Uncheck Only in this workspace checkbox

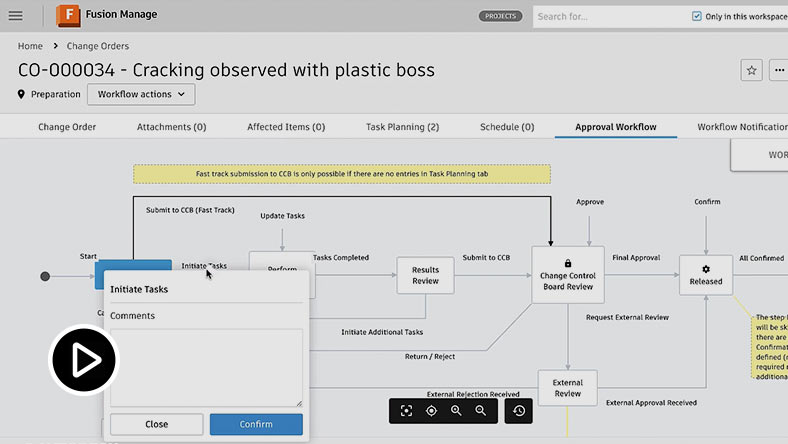click(x=697, y=17)
